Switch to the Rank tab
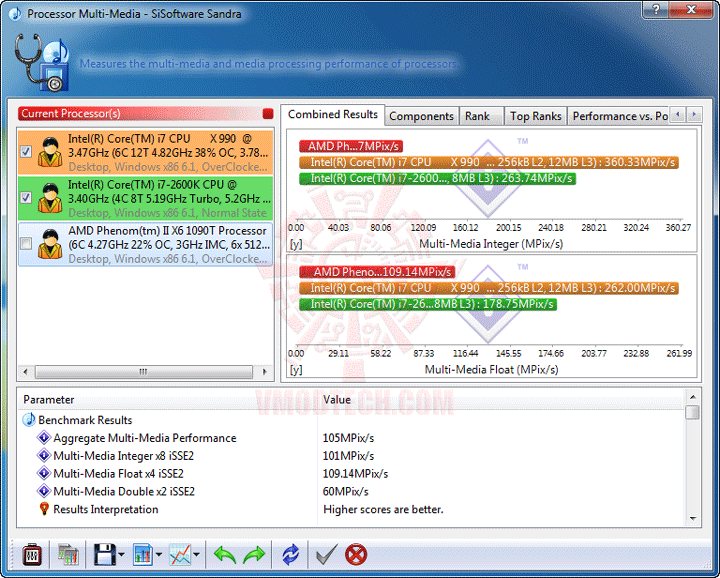720x578 pixels. tap(481, 116)
